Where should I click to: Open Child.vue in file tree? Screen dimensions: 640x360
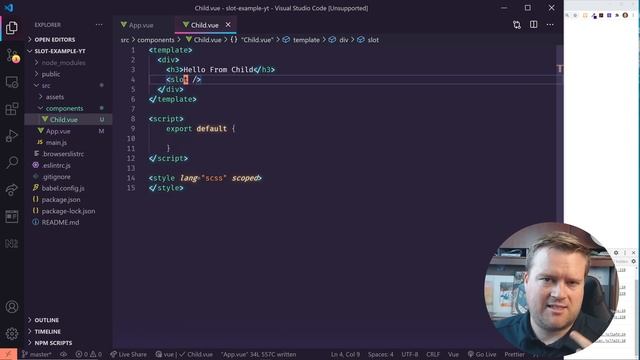64,120
